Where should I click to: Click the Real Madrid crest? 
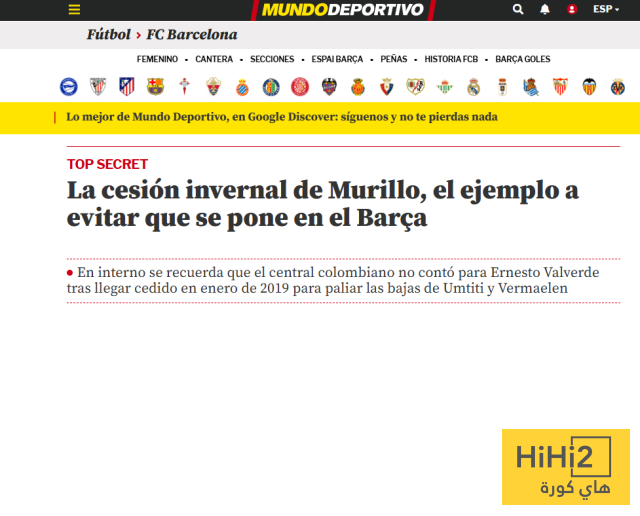pos(474,86)
